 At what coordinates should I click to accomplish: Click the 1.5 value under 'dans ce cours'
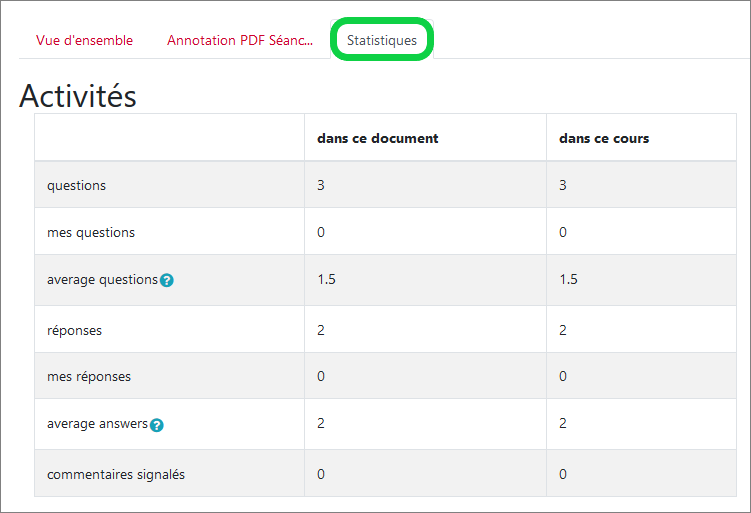(568, 280)
